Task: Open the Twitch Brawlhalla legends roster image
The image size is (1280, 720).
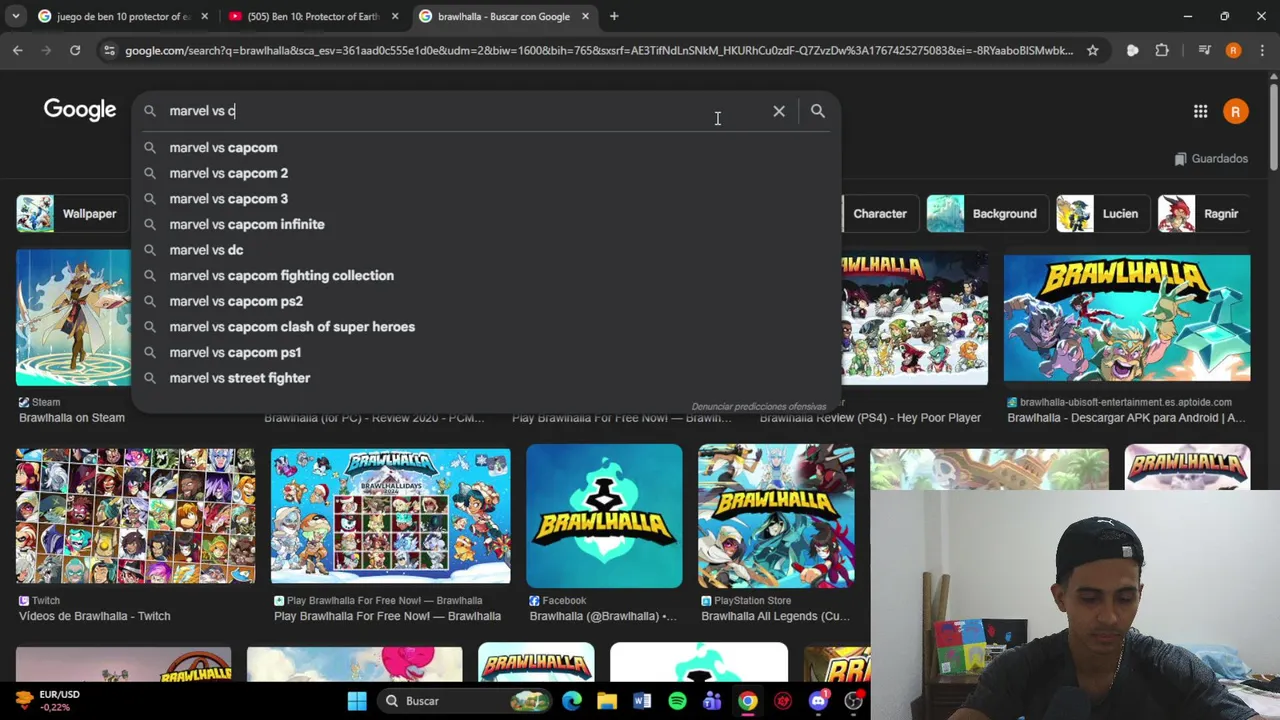Action: tap(135, 515)
